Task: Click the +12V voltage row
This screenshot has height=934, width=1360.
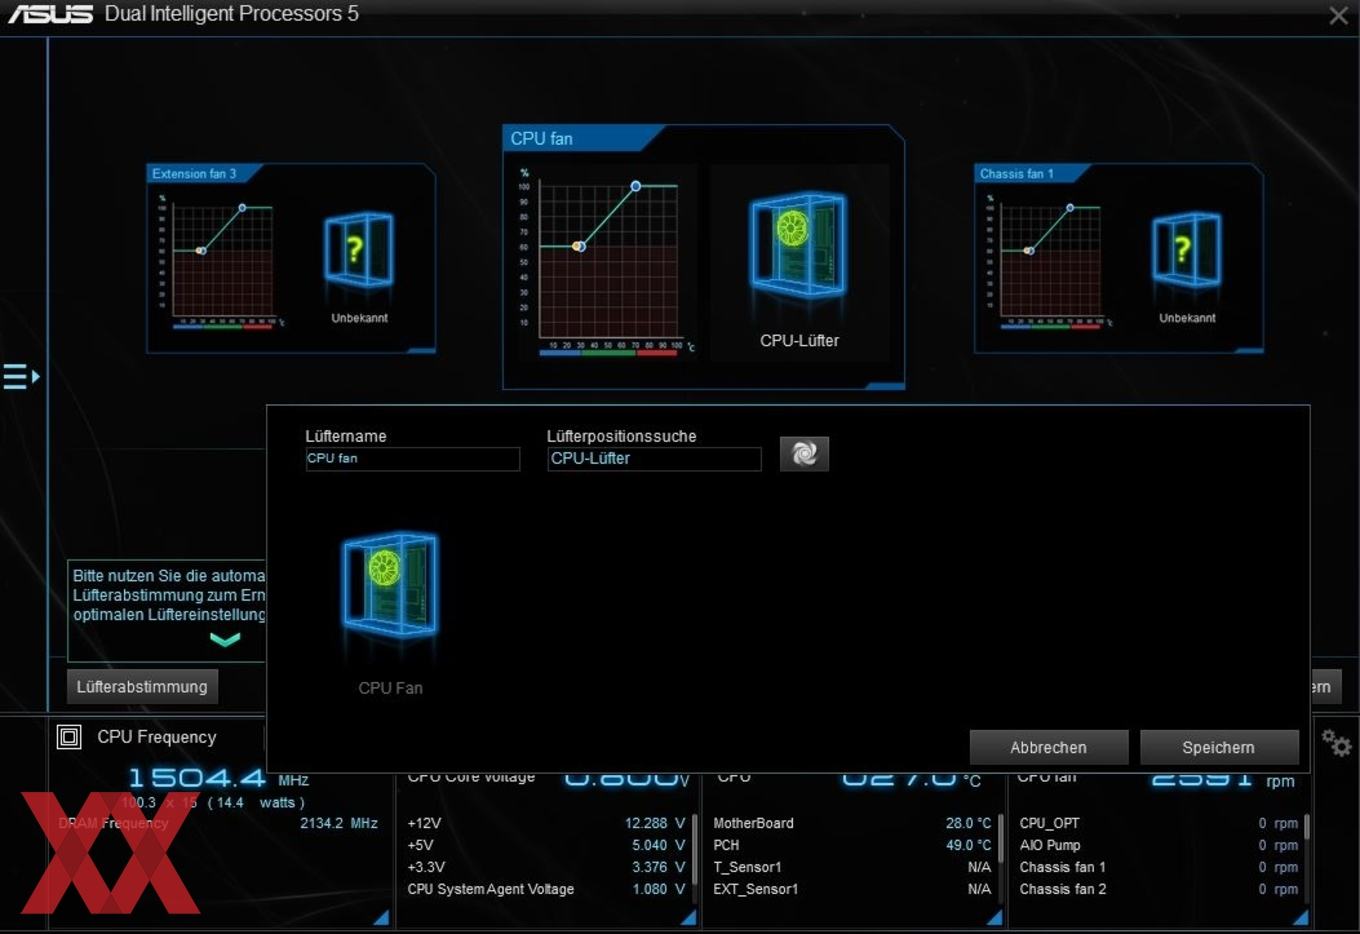Action: pyautogui.click(x=546, y=823)
